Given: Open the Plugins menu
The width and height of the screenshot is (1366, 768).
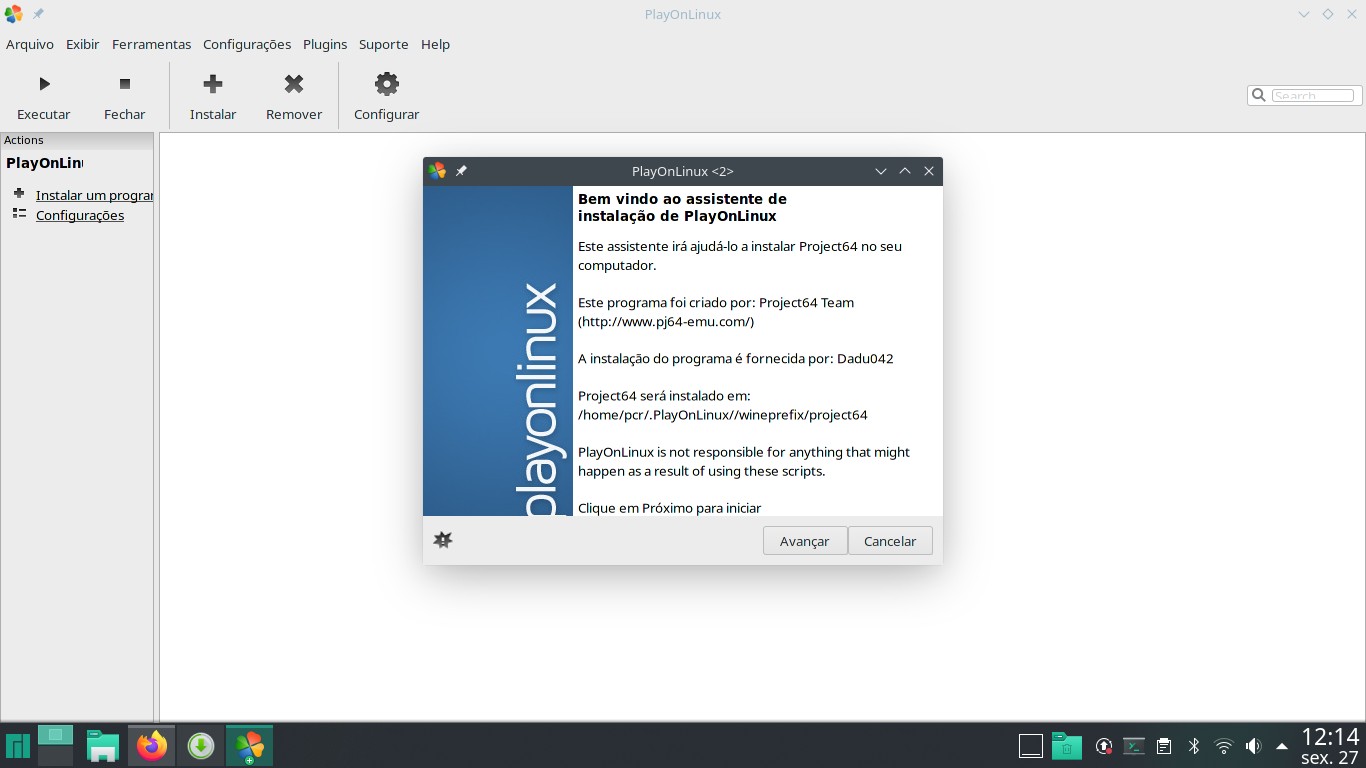Looking at the screenshot, I should (x=325, y=44).
